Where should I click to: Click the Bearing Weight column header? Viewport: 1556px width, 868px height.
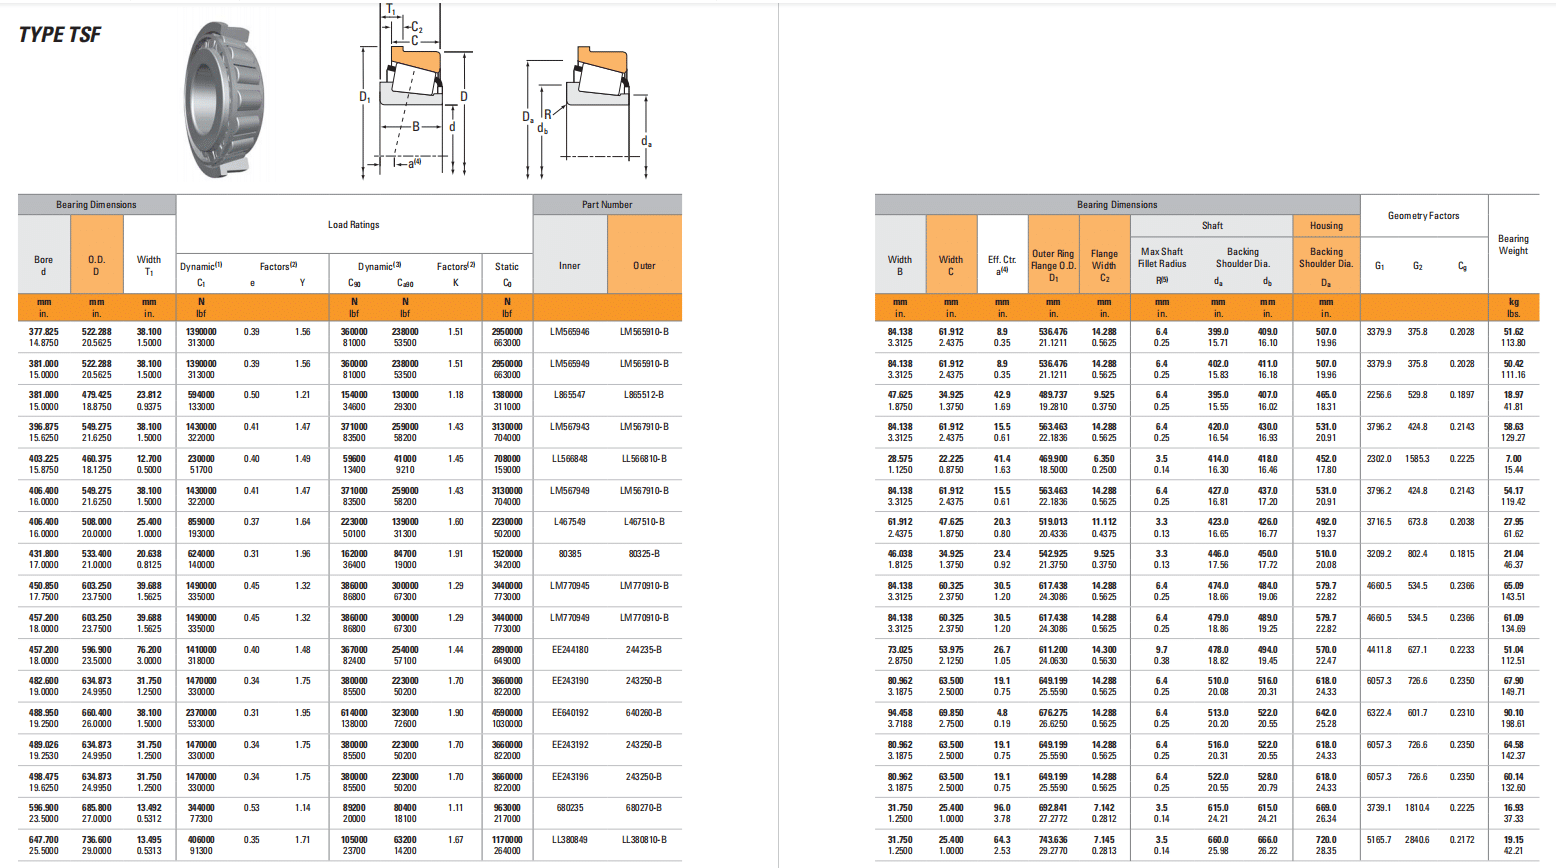pos(1513,245)
